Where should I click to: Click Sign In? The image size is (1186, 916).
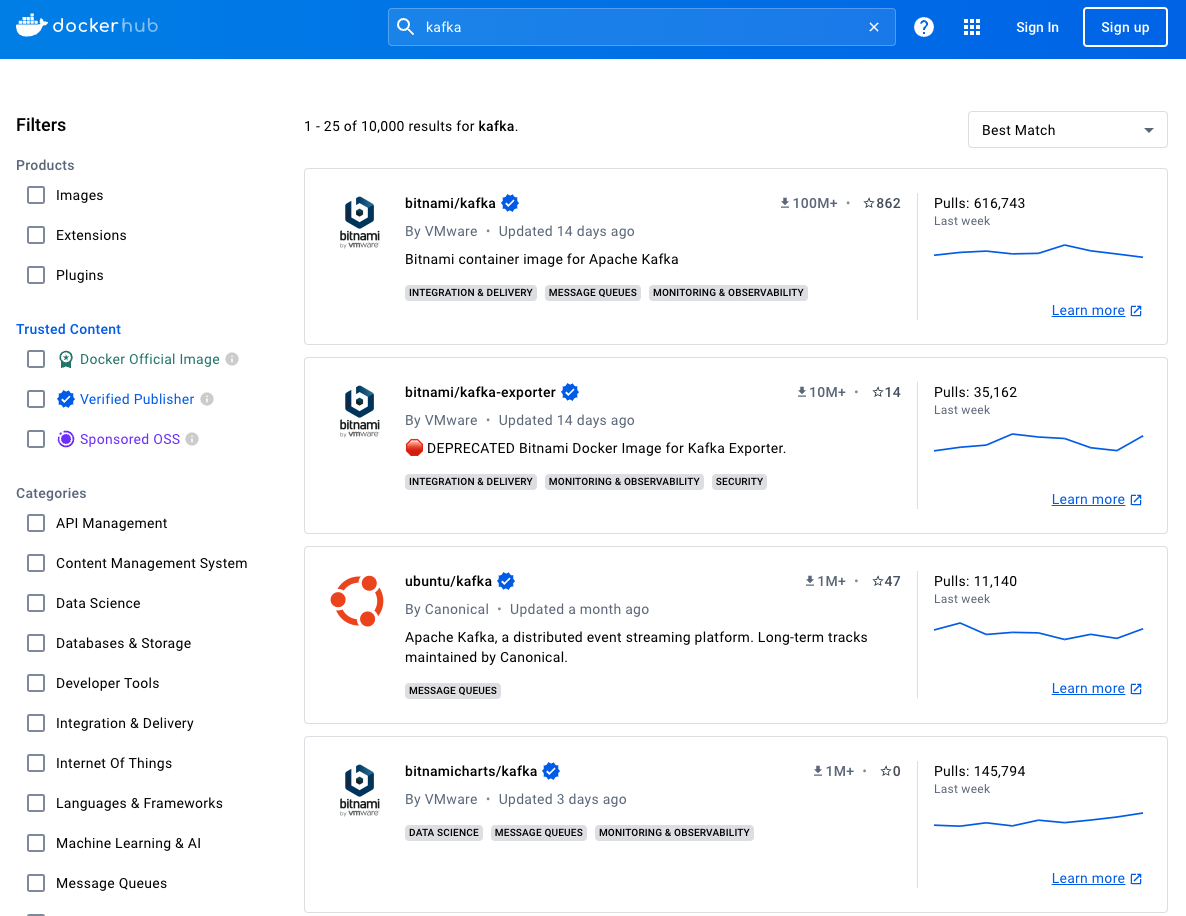point(1037,27)
